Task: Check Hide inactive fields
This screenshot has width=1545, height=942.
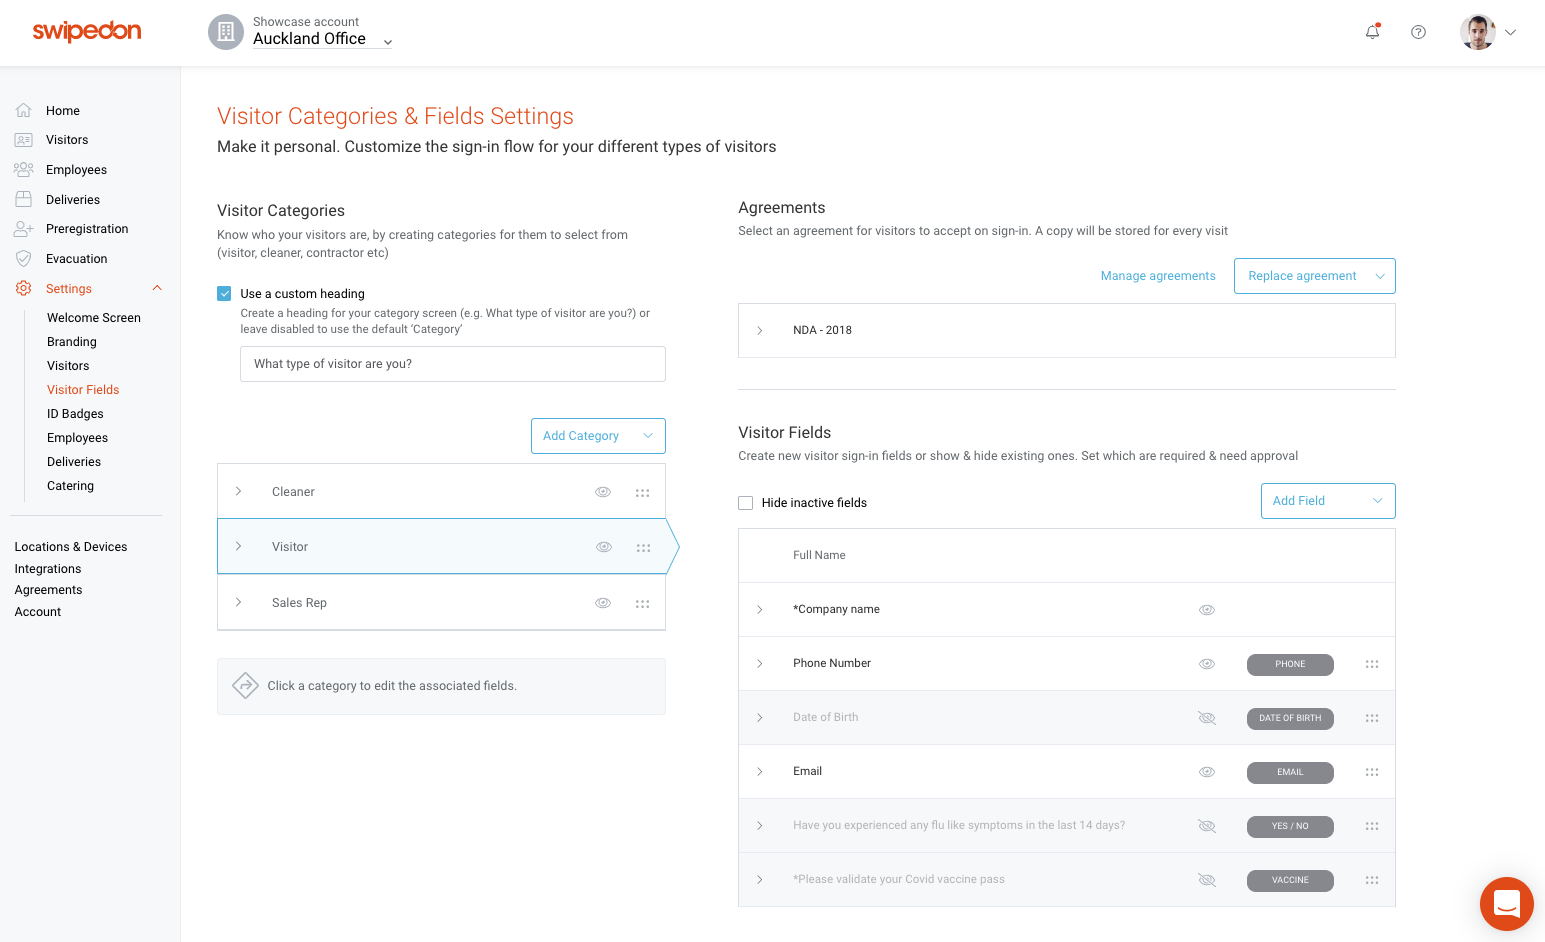Action: [x=745, y=503]
